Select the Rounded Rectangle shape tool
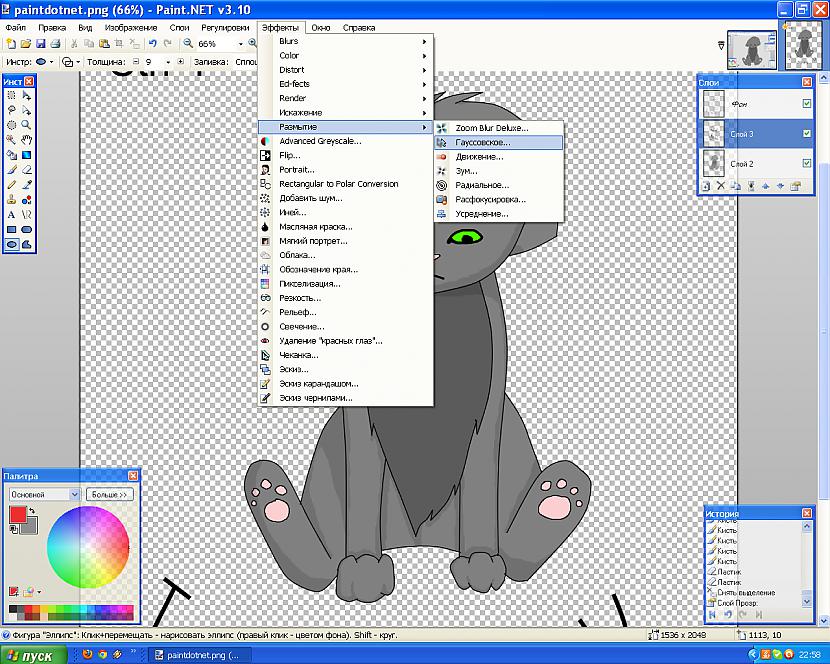 pos(26,229)
